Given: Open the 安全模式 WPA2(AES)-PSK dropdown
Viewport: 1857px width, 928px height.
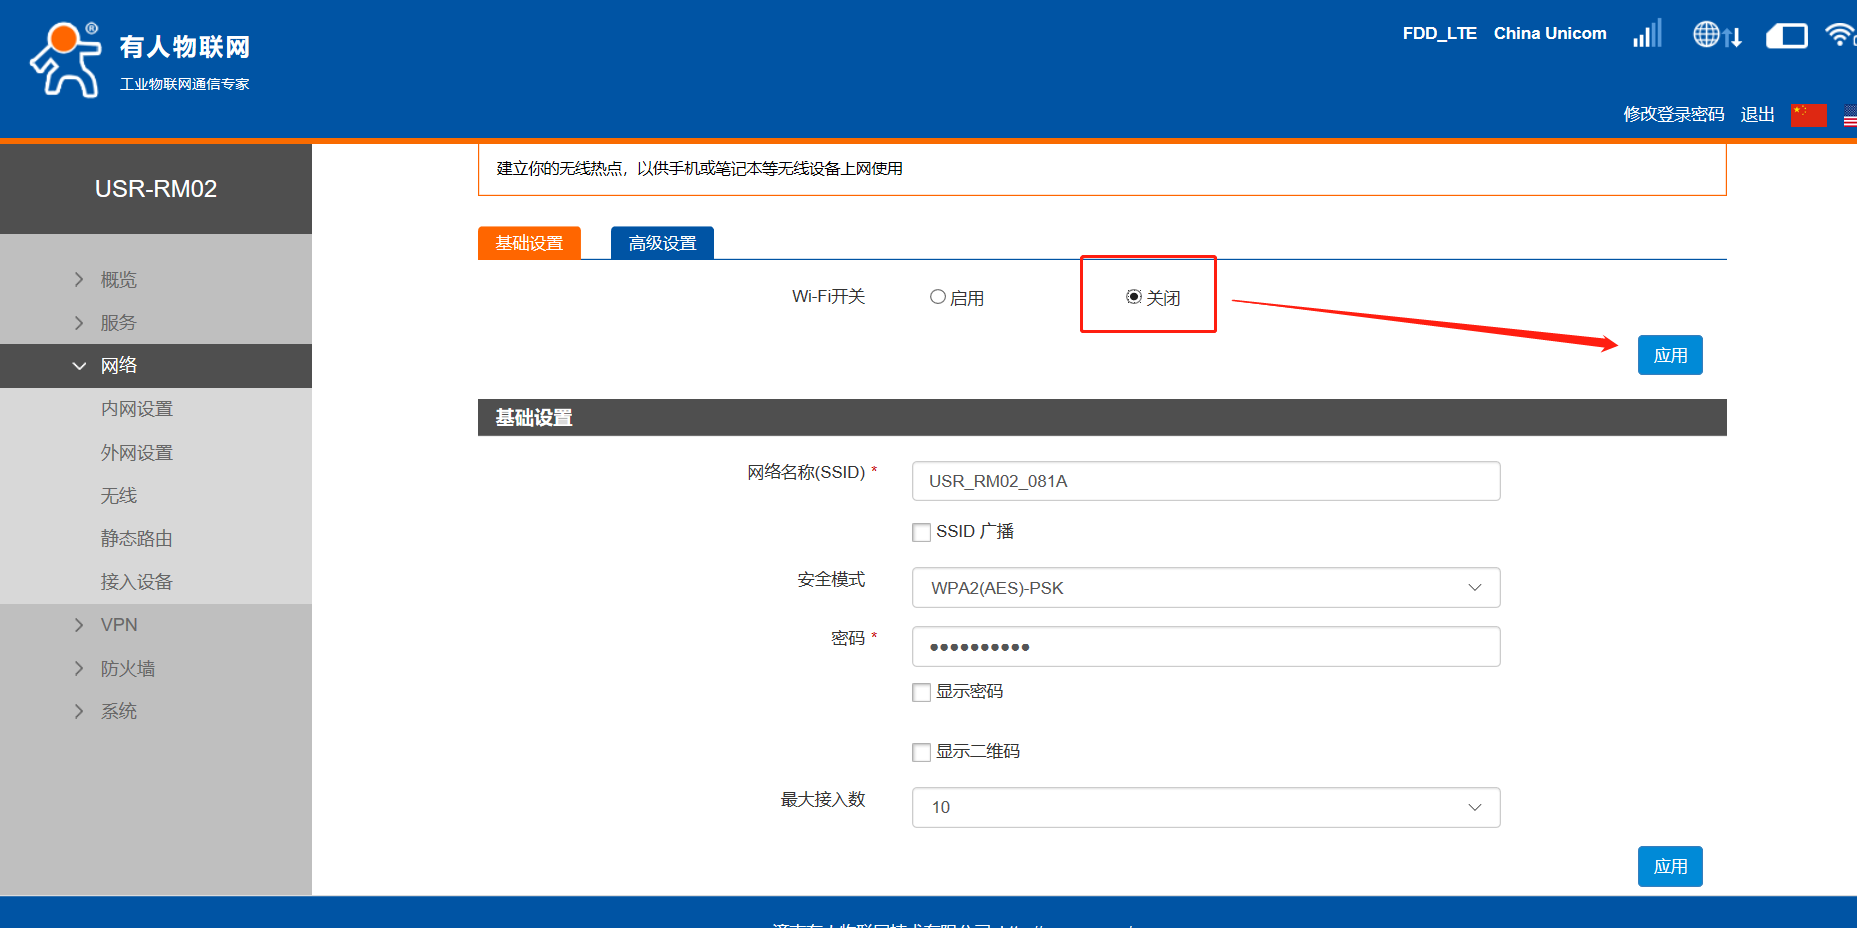Looking at the screenshot, I should click(x=1205, y=588).
